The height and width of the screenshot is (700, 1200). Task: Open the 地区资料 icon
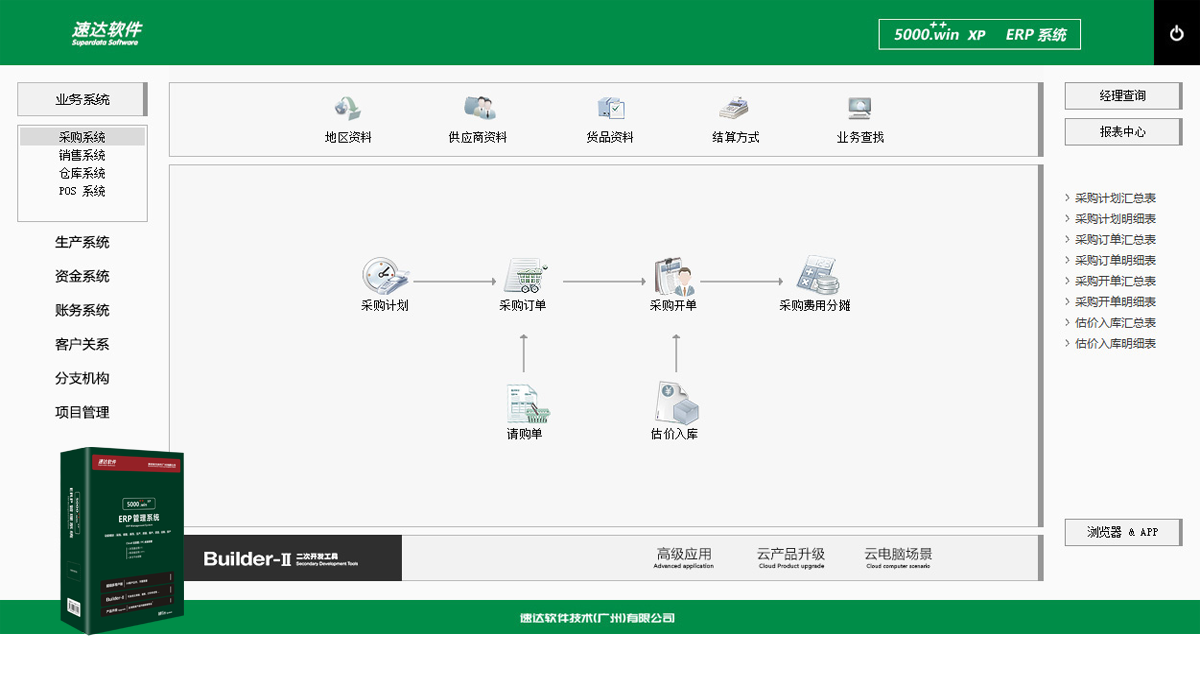pos(347,108)
